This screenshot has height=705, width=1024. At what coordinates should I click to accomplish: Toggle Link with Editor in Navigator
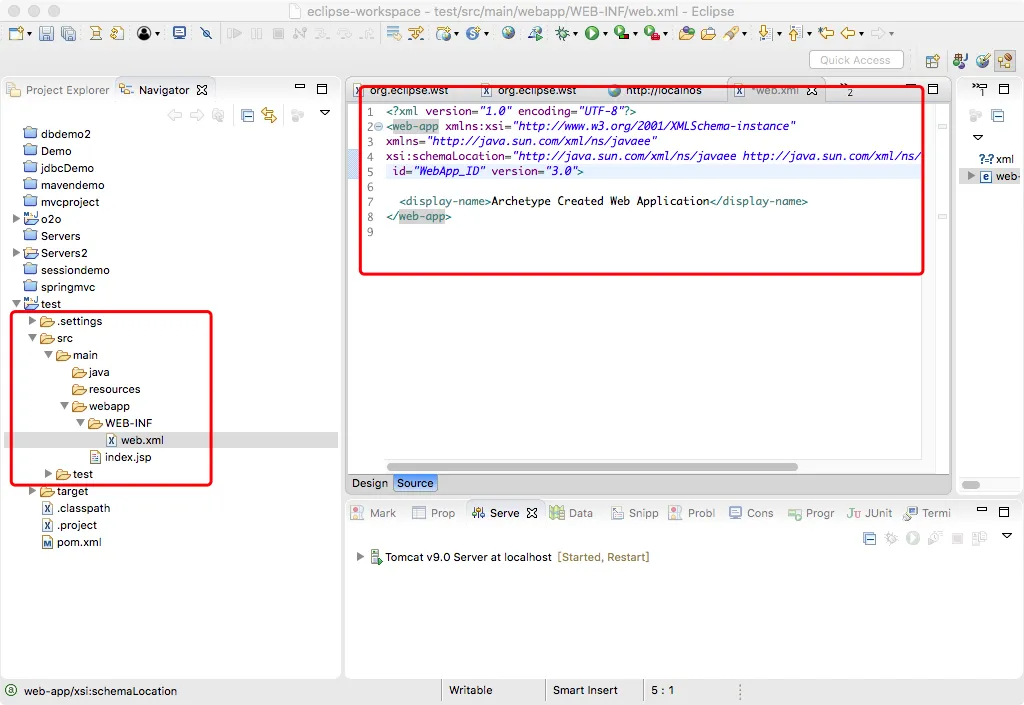[269, 115]
